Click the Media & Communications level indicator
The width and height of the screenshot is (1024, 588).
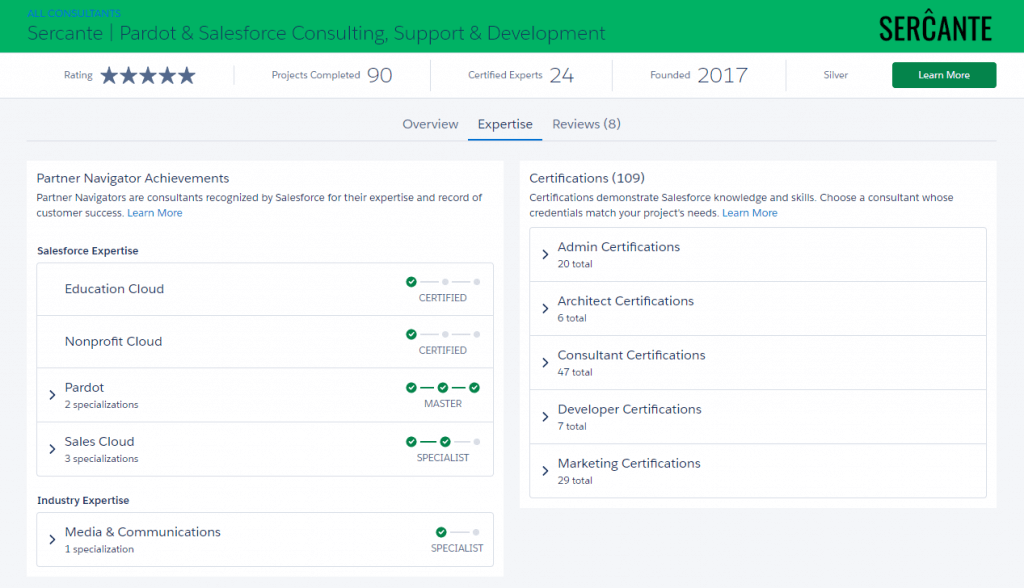coord(457,532)
